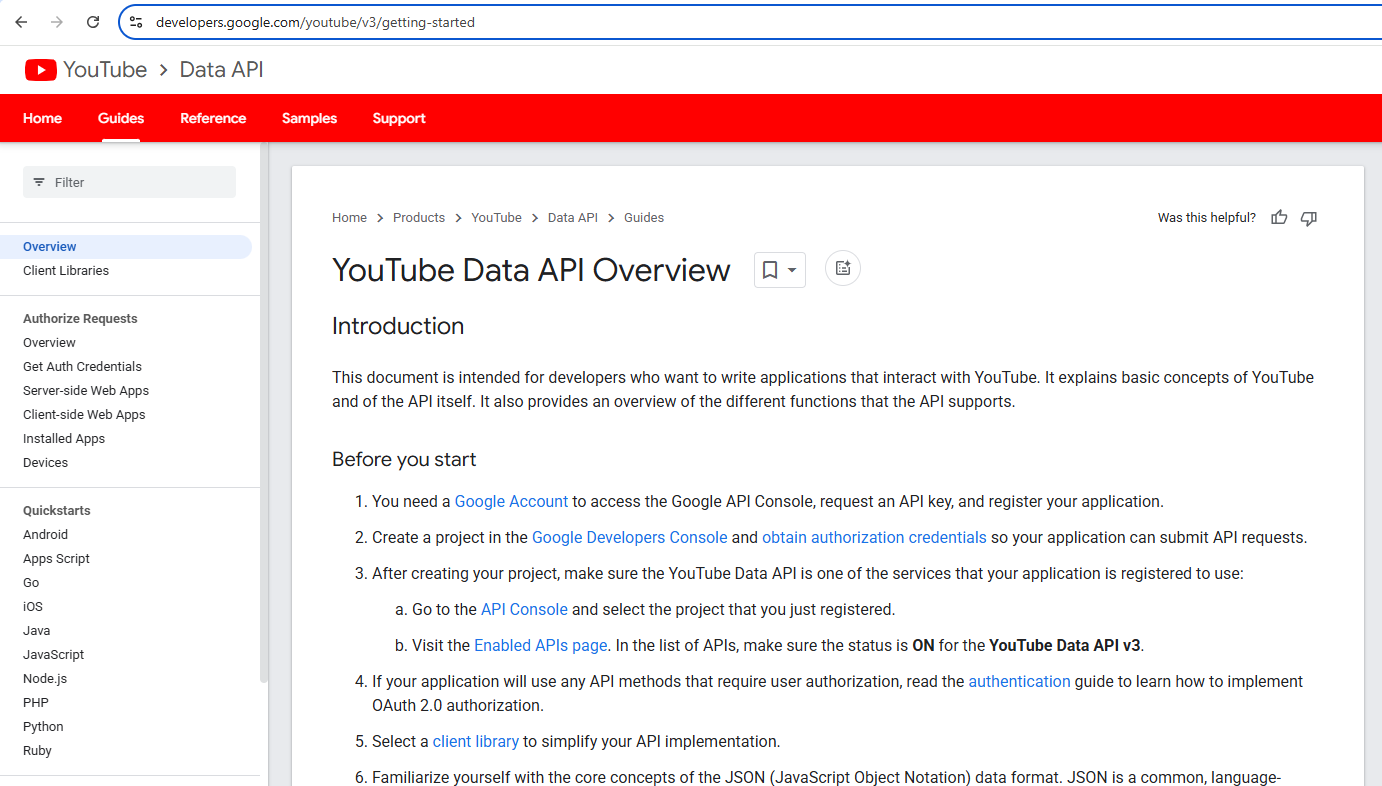Click Home in the breadcrumb
1382x786 pixels.
coord(349,217)
